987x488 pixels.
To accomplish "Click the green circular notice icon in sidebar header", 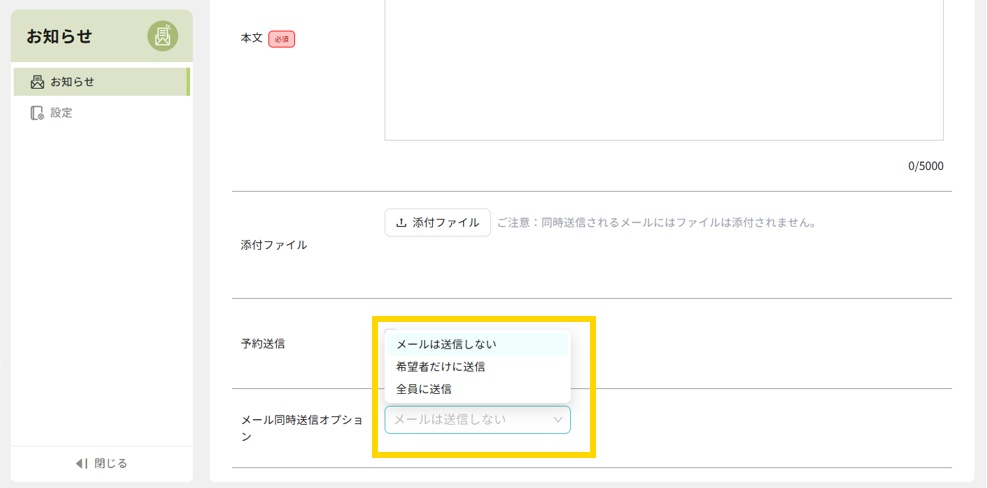I will click(163, 36).
